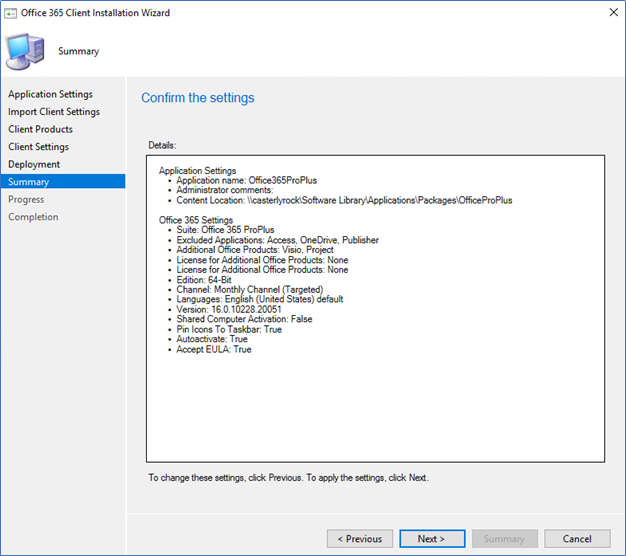Click the Content Location path line
This screenshot has height=556, width=626.
pyautogui.click(x=344, y=200)
